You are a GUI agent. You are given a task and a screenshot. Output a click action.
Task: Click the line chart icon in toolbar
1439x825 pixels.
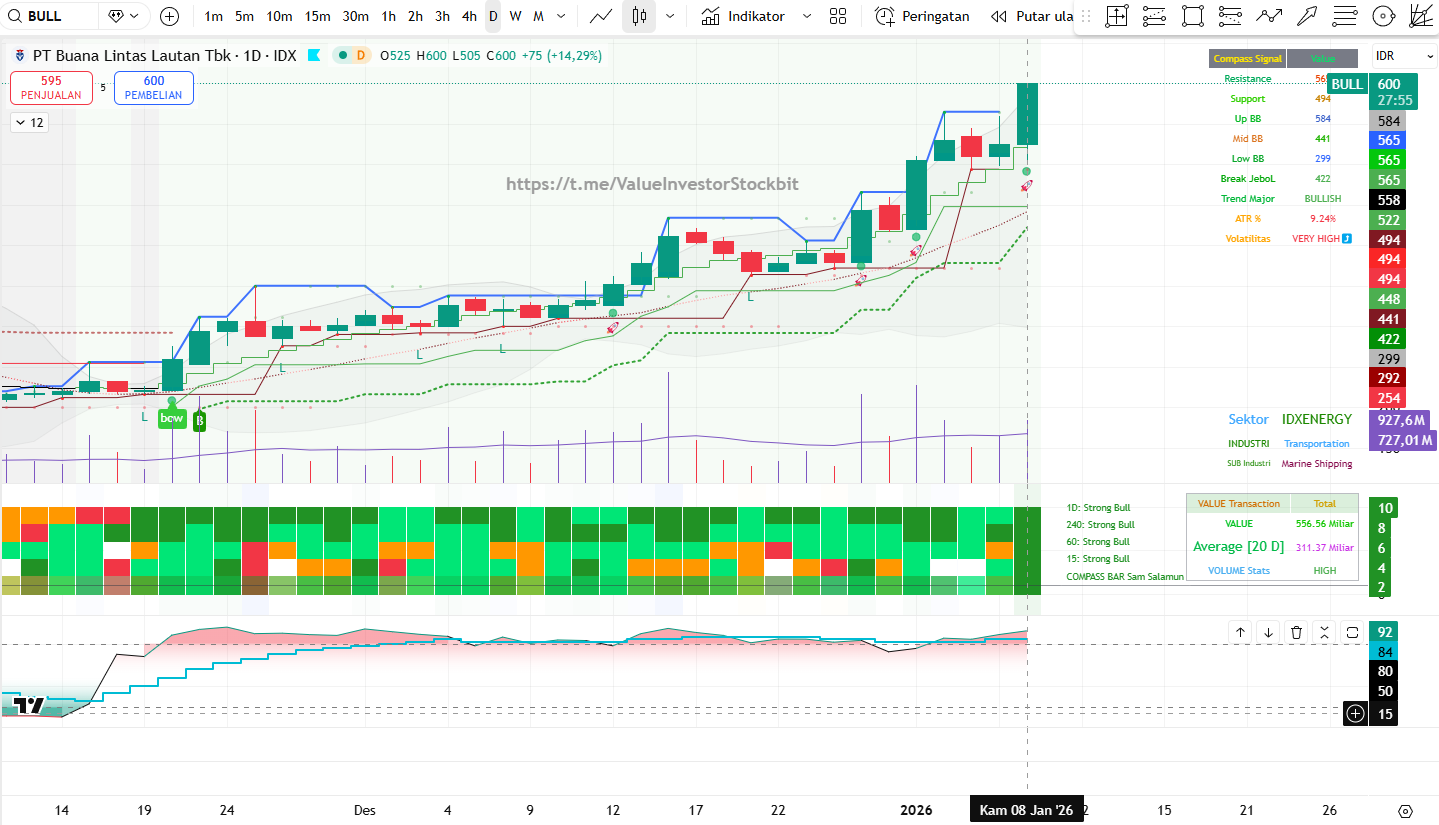point(601,16)
